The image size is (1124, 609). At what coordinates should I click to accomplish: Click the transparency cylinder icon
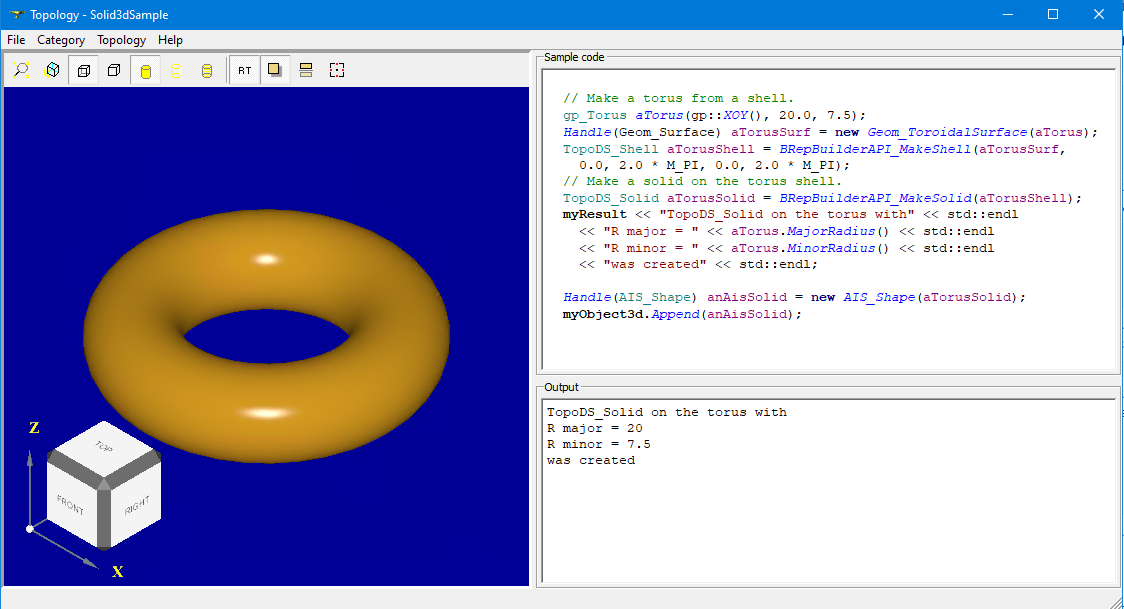pos(207,70)
